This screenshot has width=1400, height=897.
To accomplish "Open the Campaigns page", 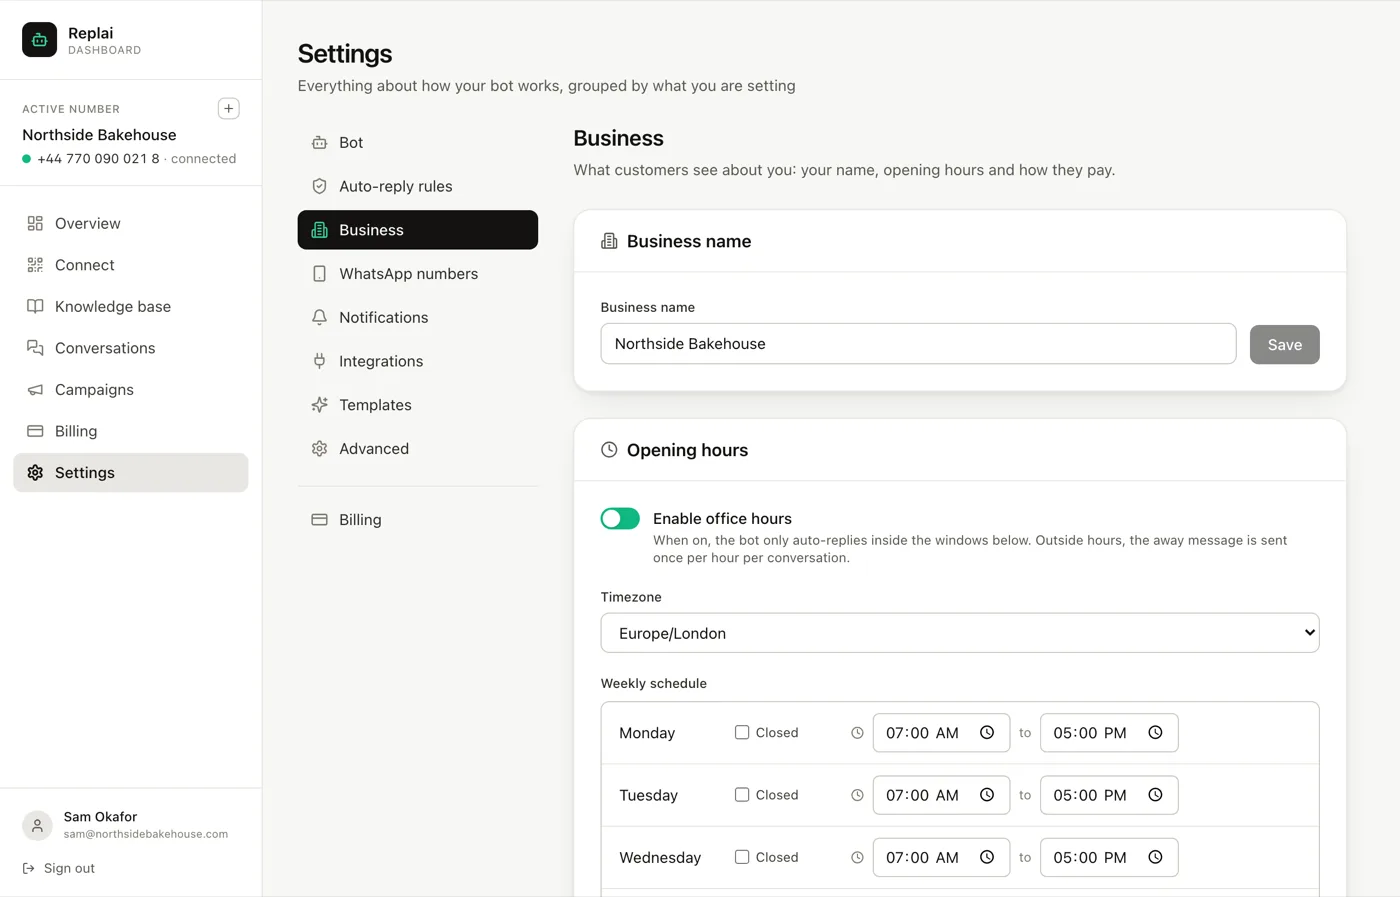I will (131, 390).
